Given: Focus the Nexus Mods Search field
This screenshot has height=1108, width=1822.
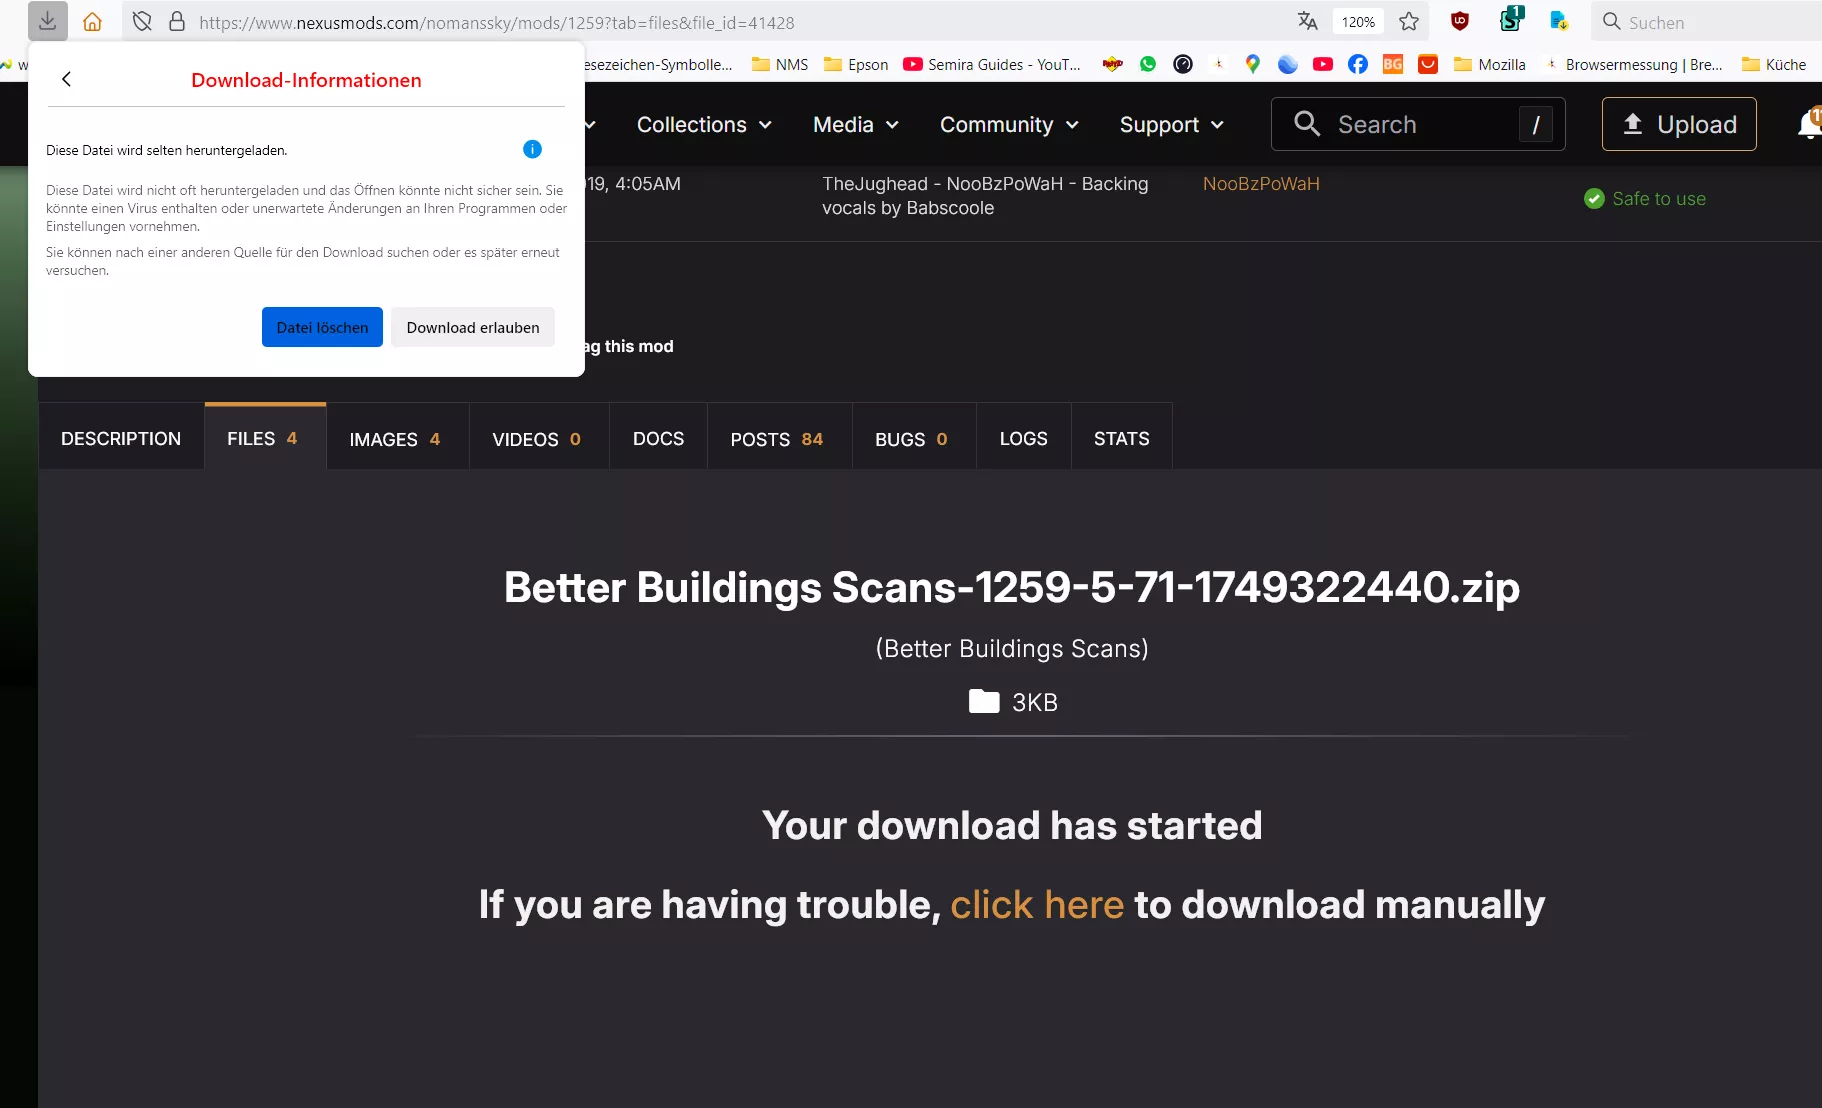Looking at the screenshot, I should tap(1418, 124).
